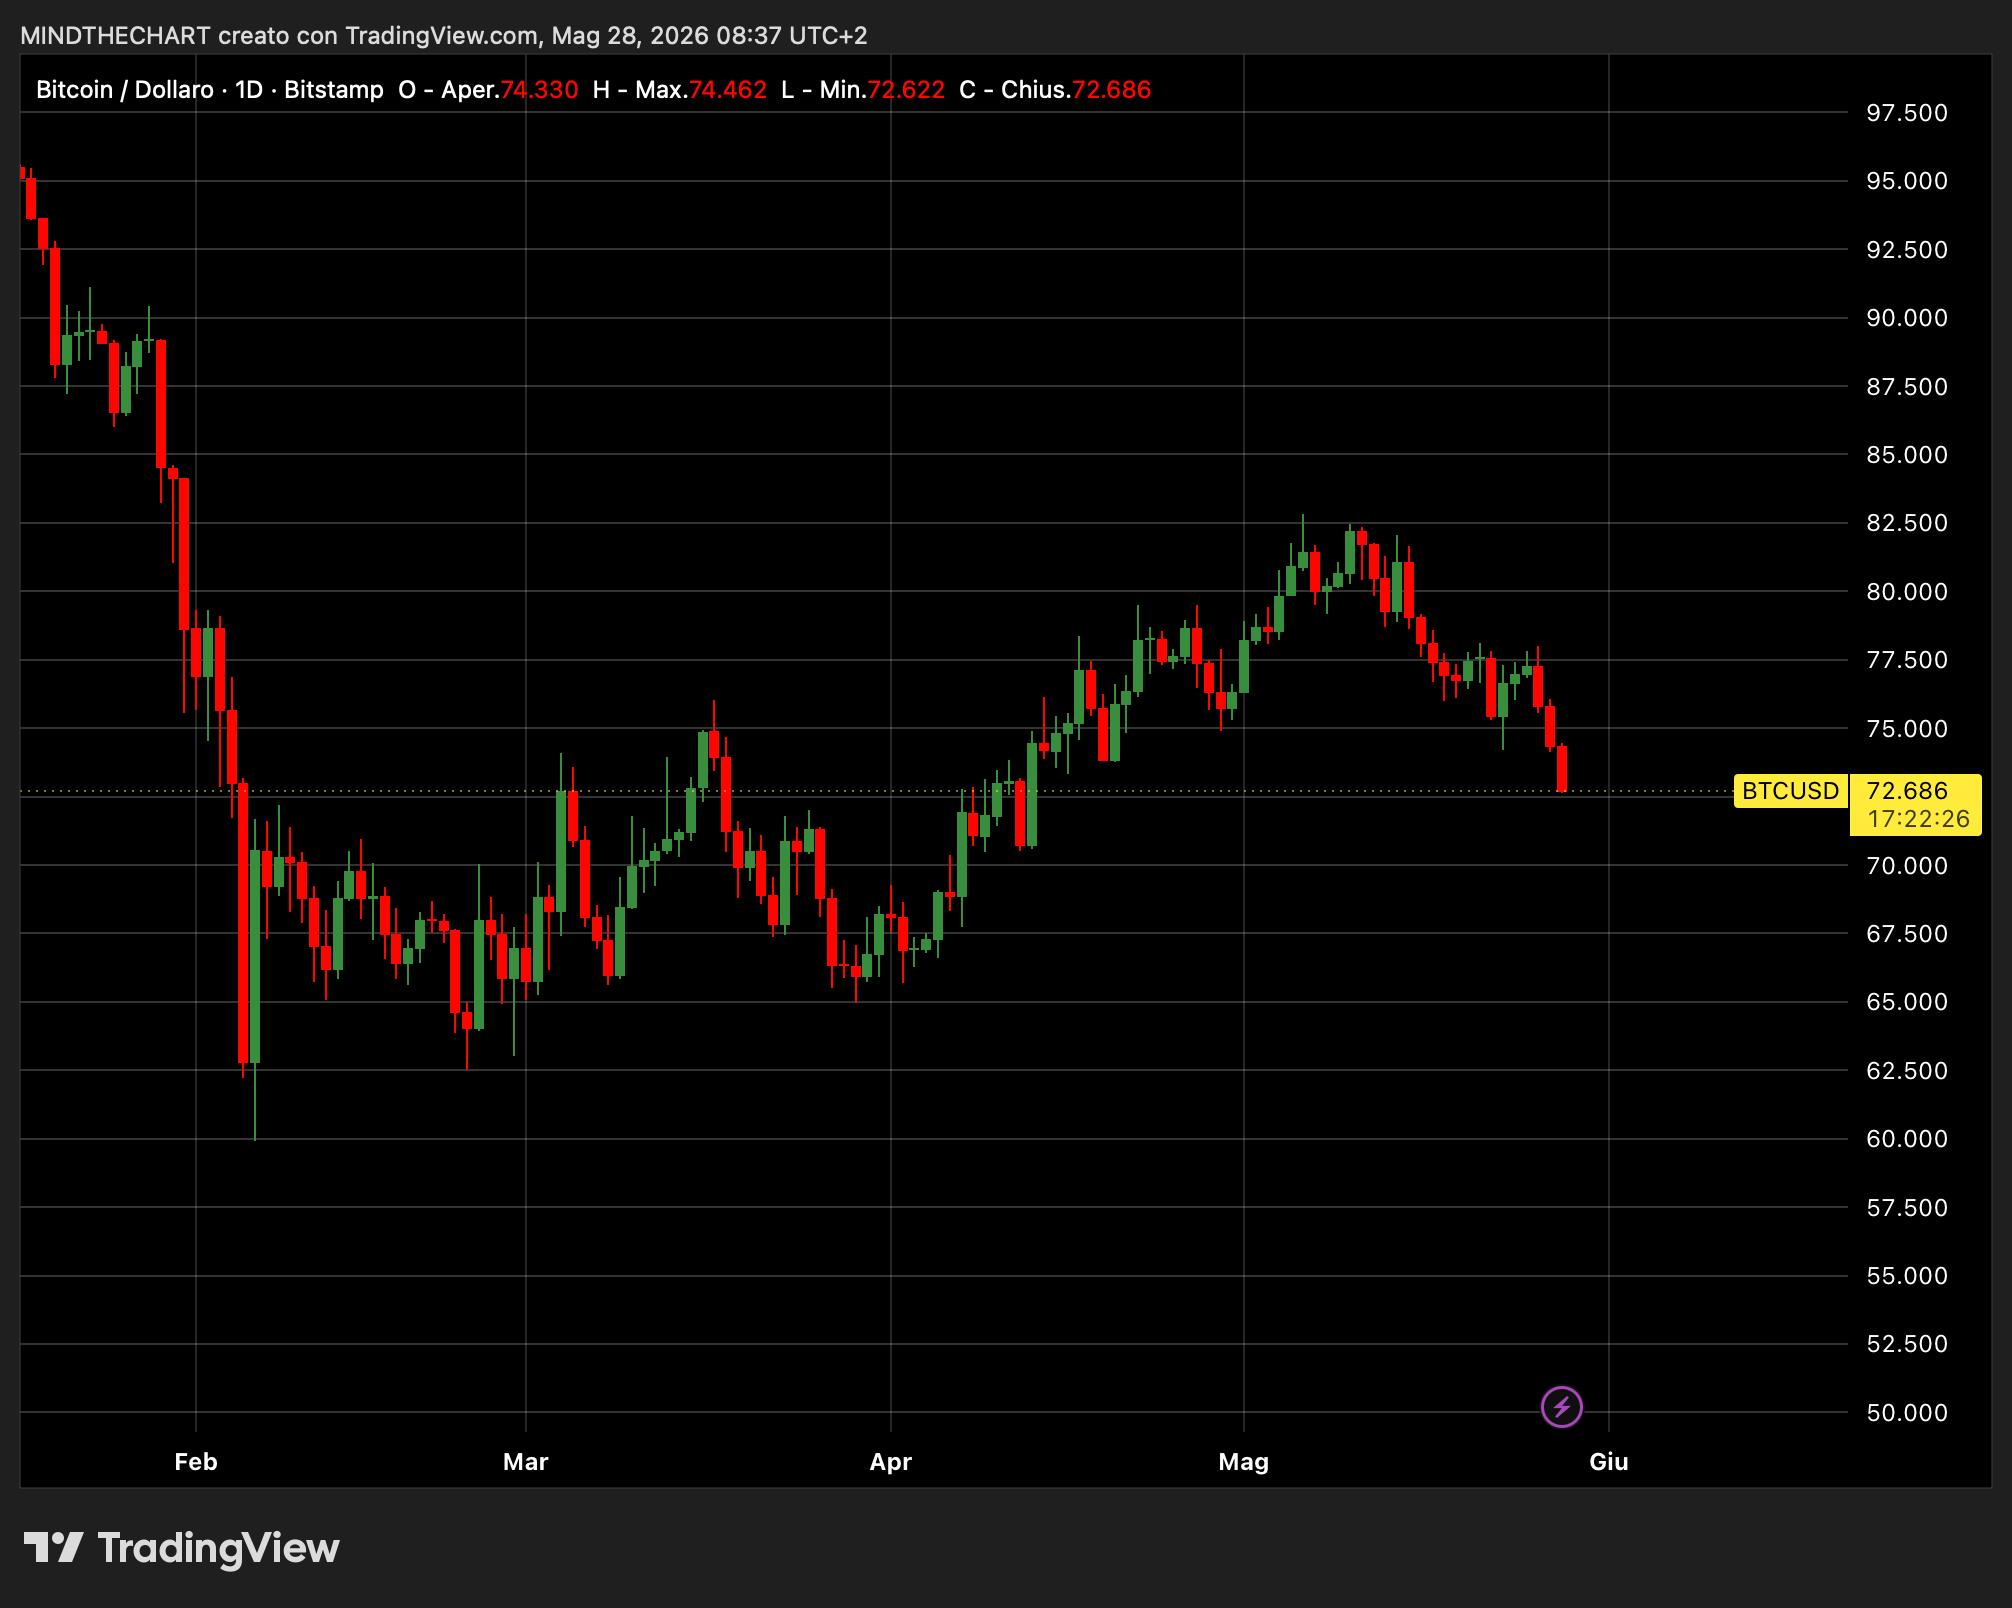Click the Bitstamp exchange label
Viewport: 2012px width, 1608px height.
point(334,90)
